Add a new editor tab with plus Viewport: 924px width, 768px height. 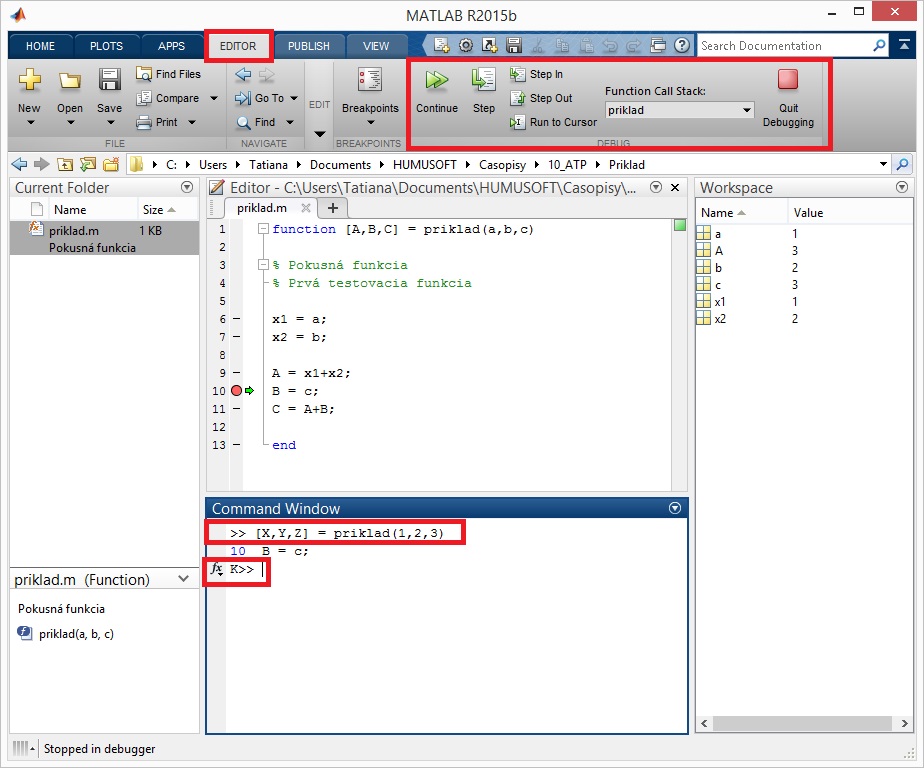[333, 208]
